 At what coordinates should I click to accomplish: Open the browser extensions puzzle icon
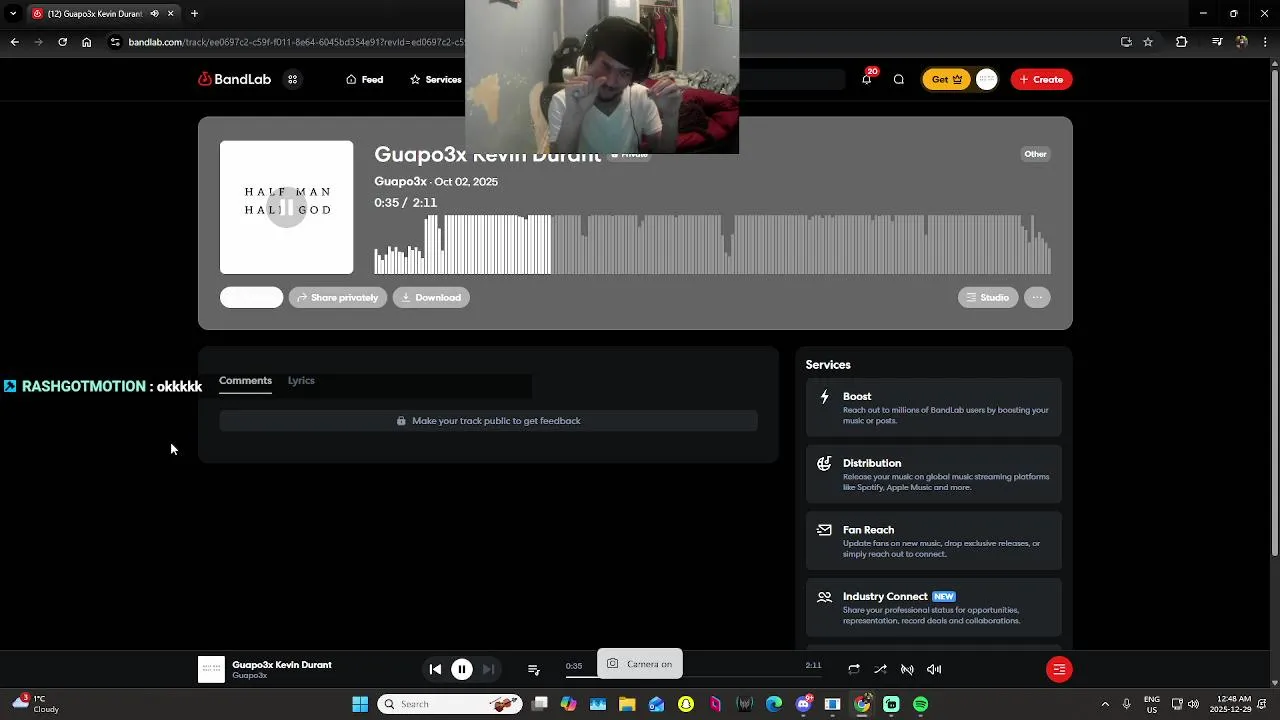click(1181, 42)
